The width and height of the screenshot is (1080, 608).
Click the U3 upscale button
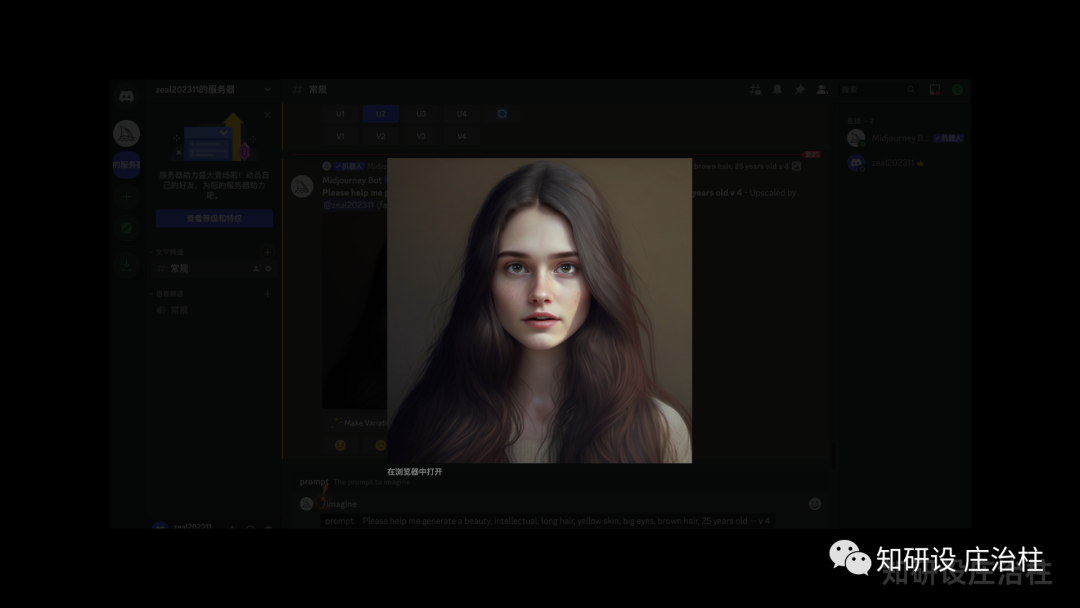[421, 114]
